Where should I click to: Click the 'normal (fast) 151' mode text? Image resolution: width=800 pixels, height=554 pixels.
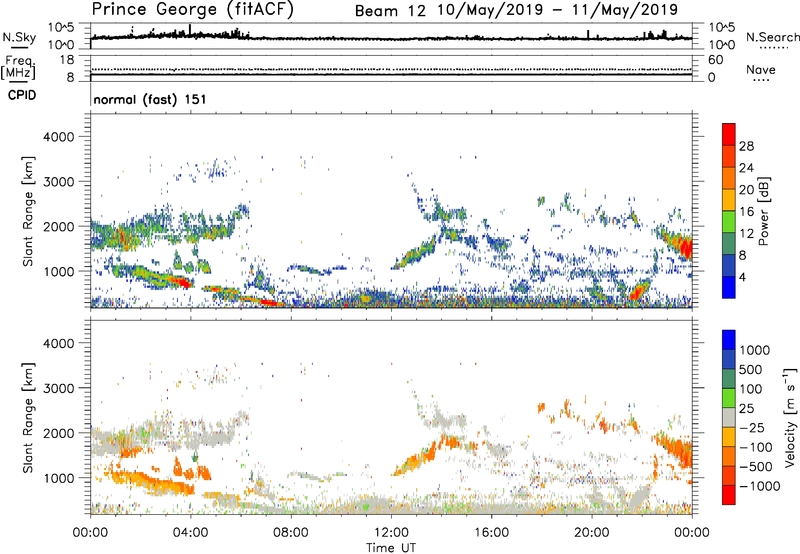point(150,99)
